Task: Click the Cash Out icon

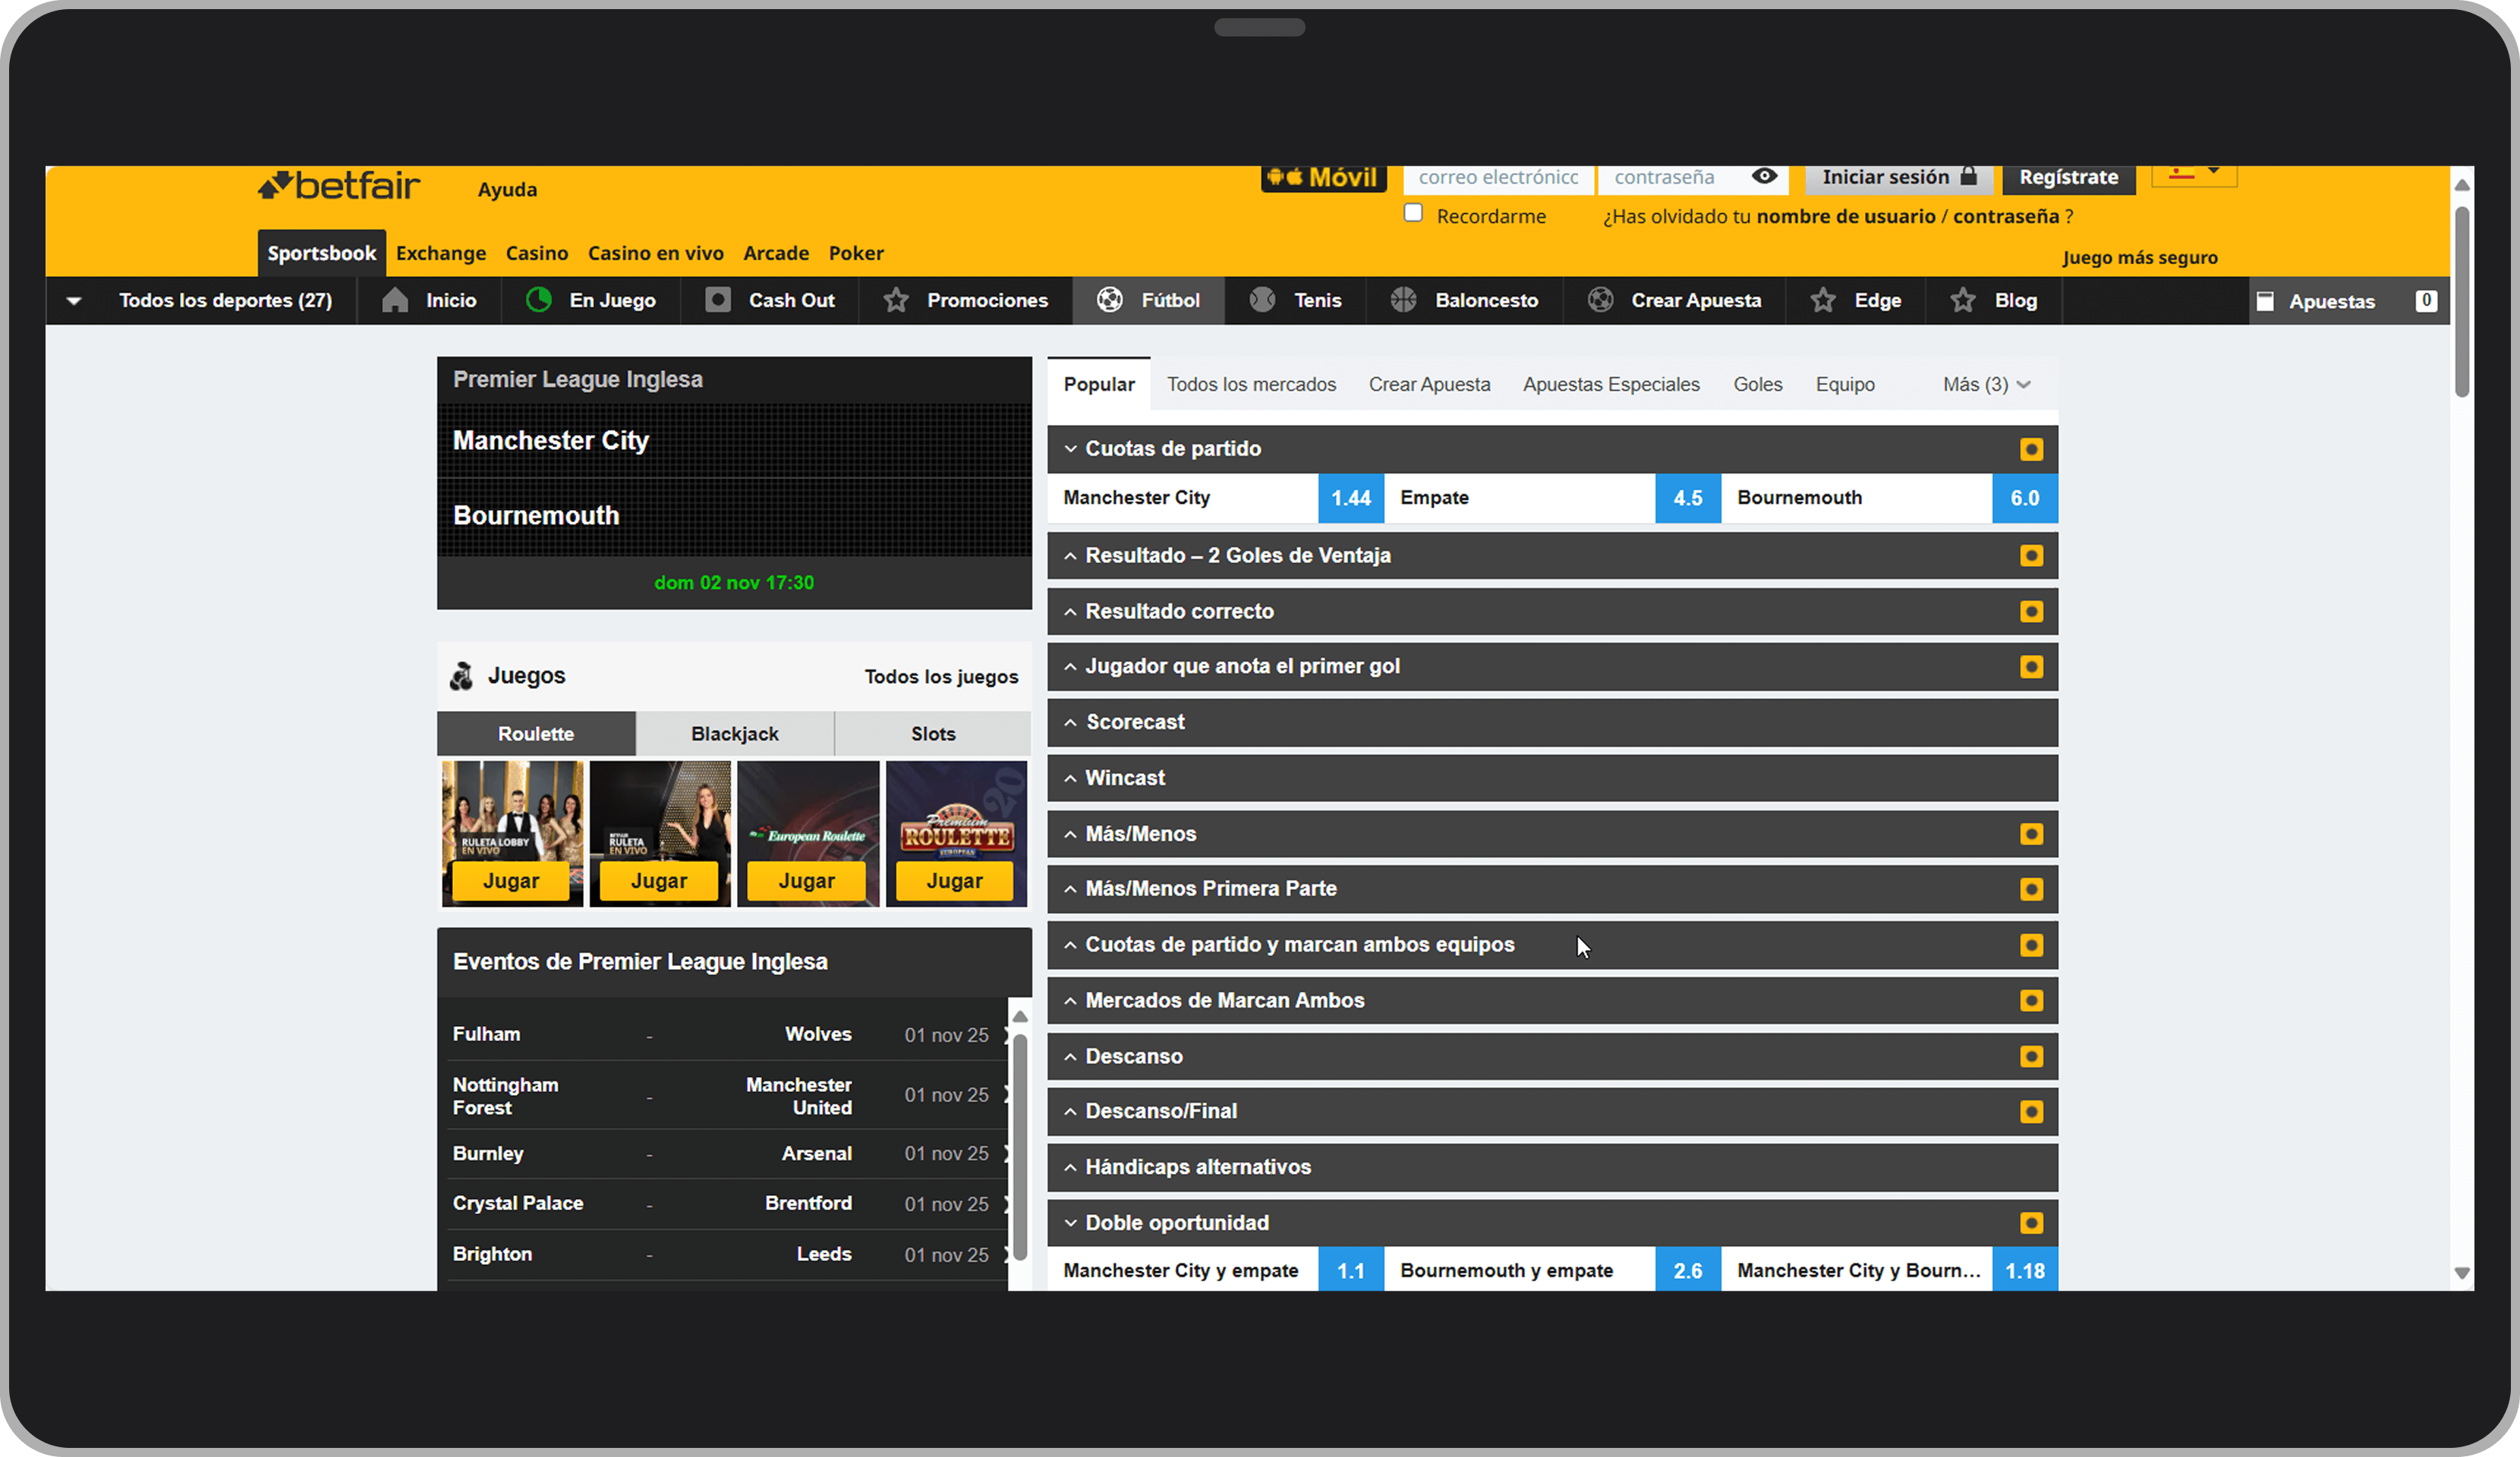Action: (718, 300)
